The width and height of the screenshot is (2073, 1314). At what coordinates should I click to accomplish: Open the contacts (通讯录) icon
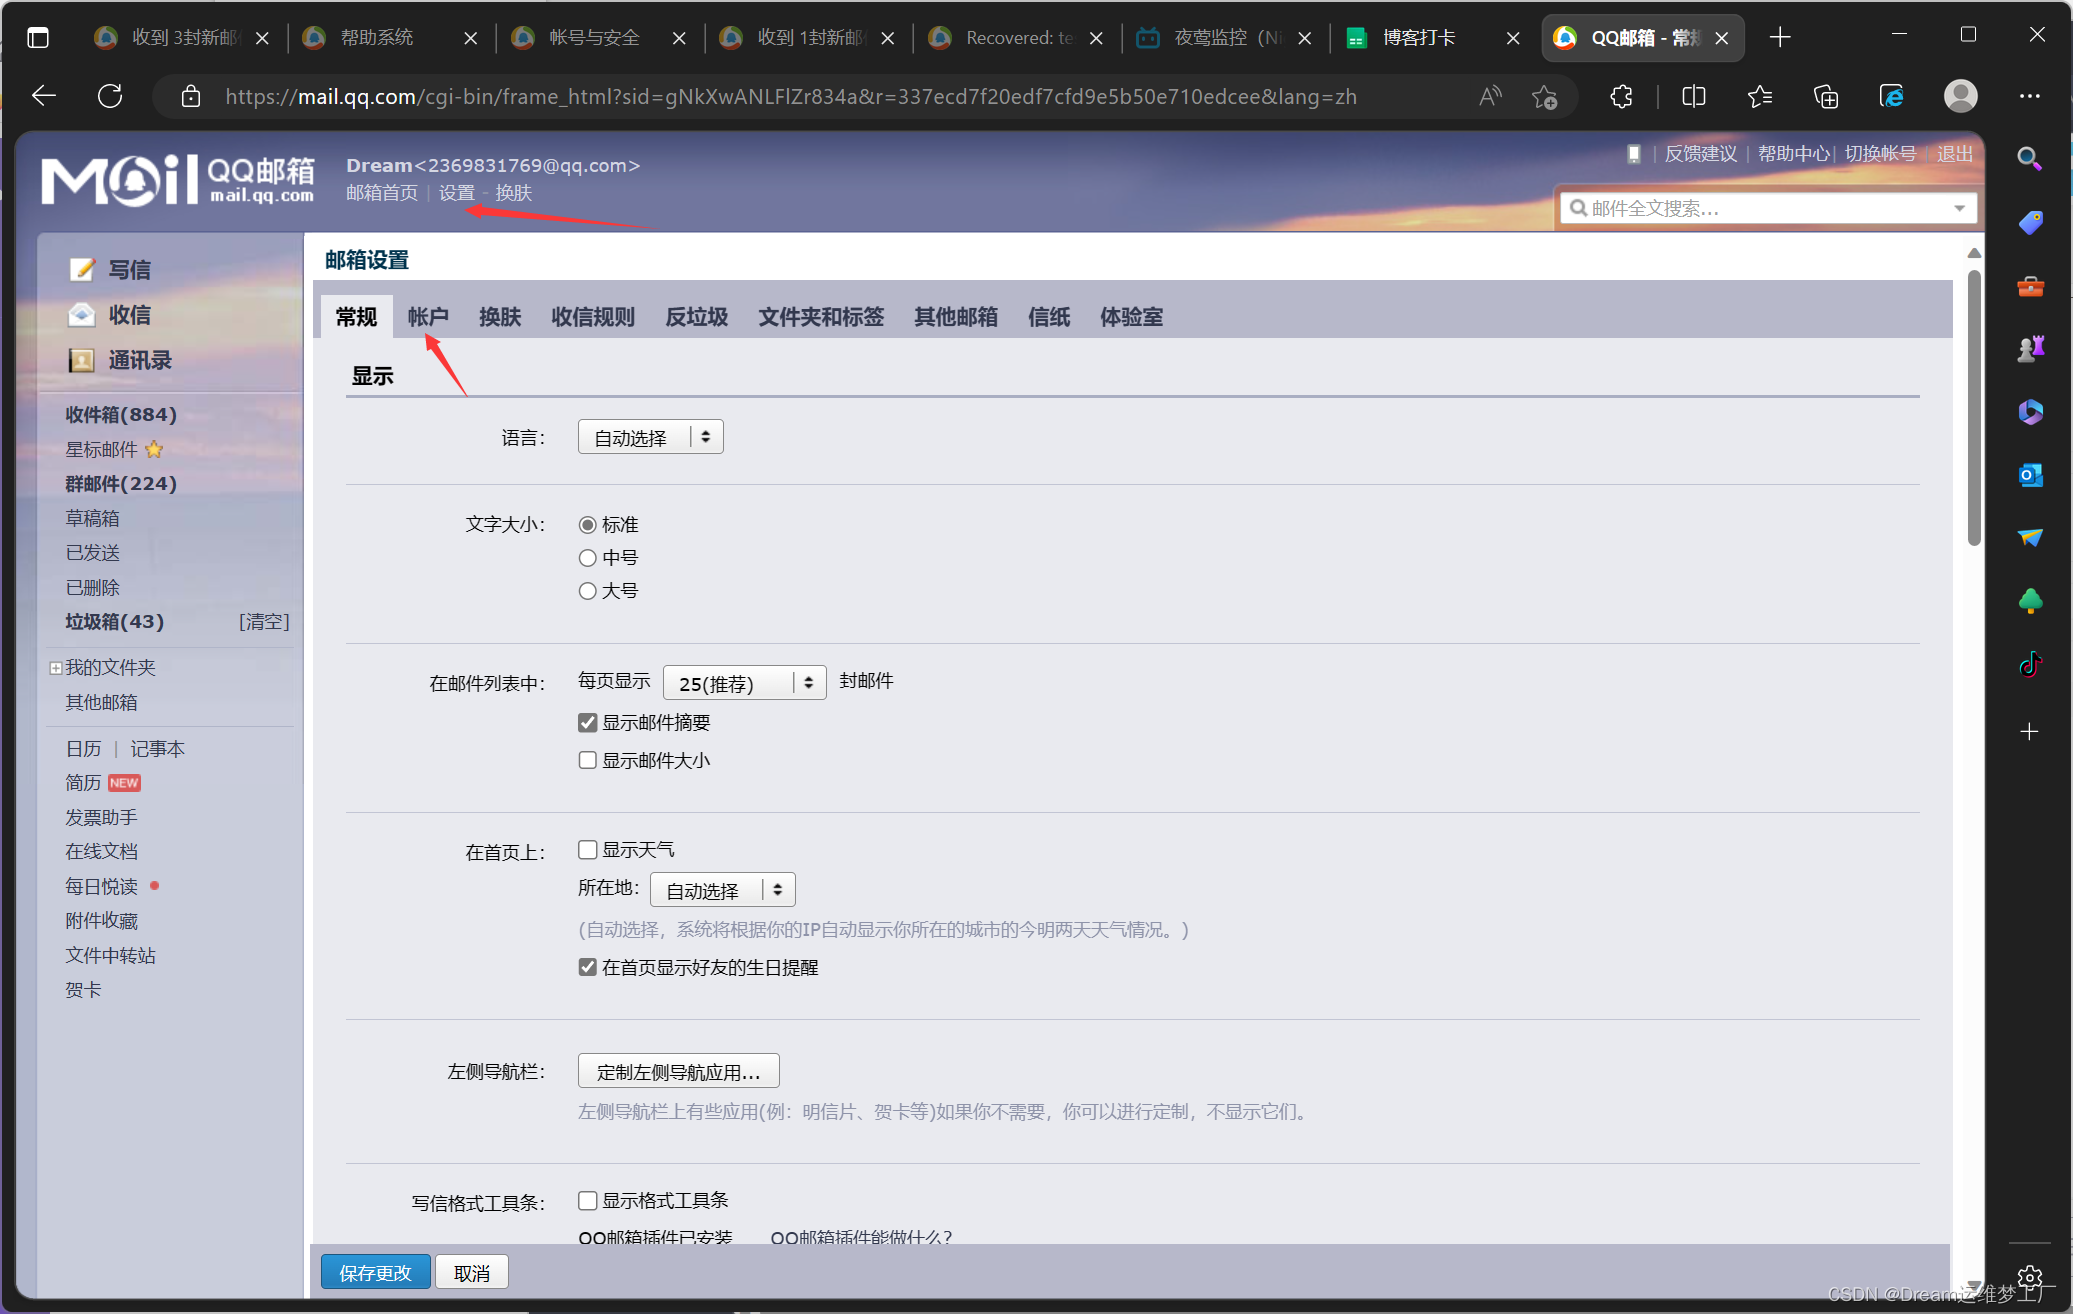(x=82, y=360)
